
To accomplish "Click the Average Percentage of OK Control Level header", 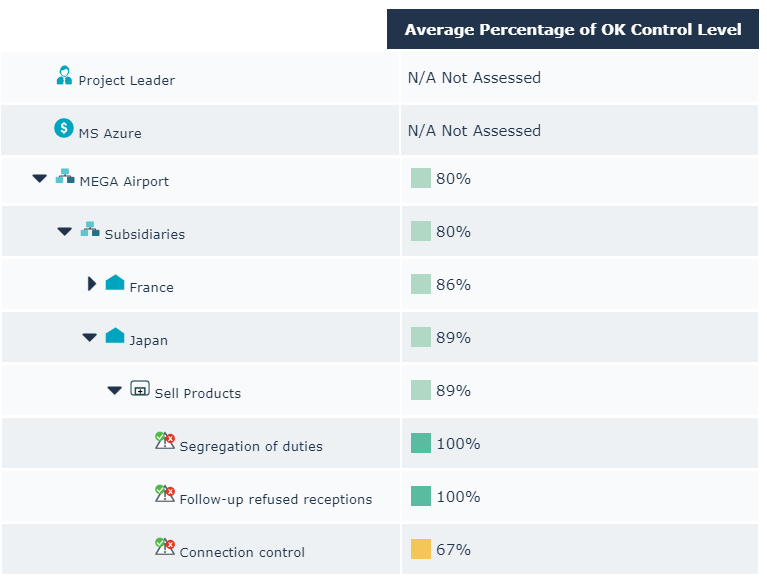I will (573, 30).
